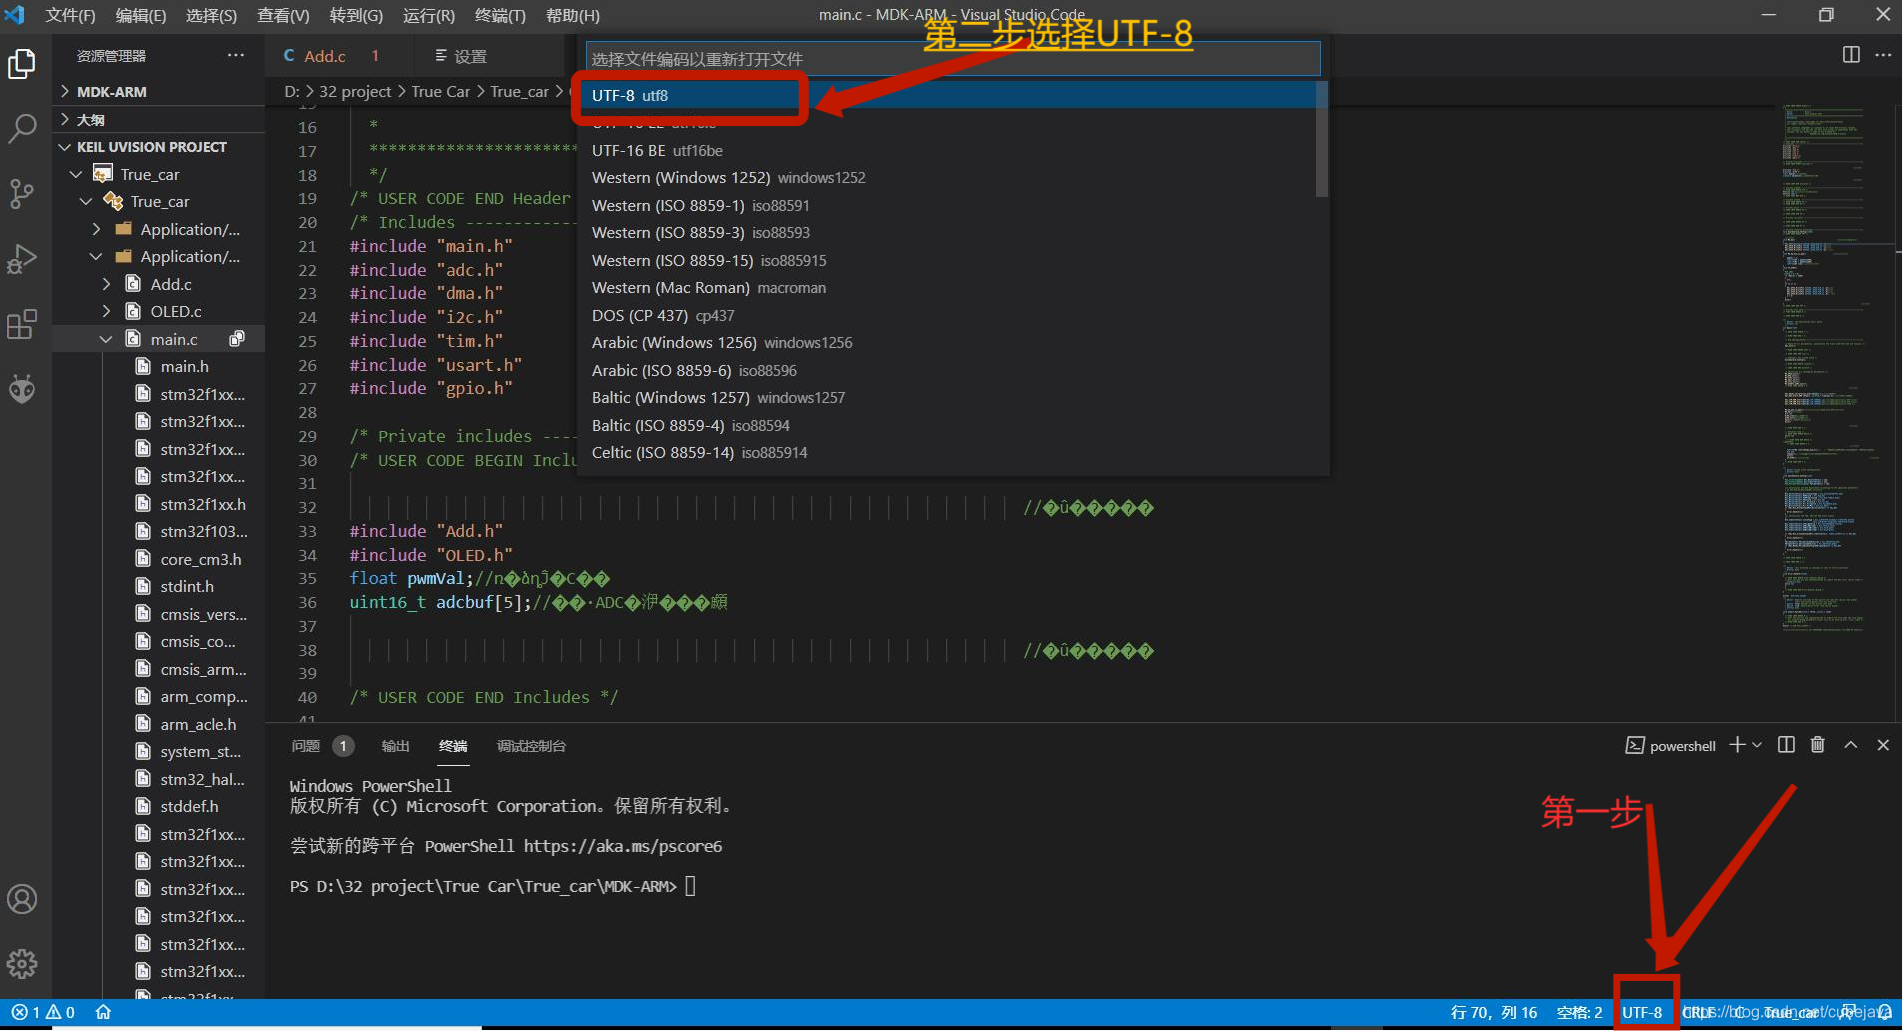The image size is (1903, 1031).
Task: Open the Extensions view
Action: tap(22, 324)
